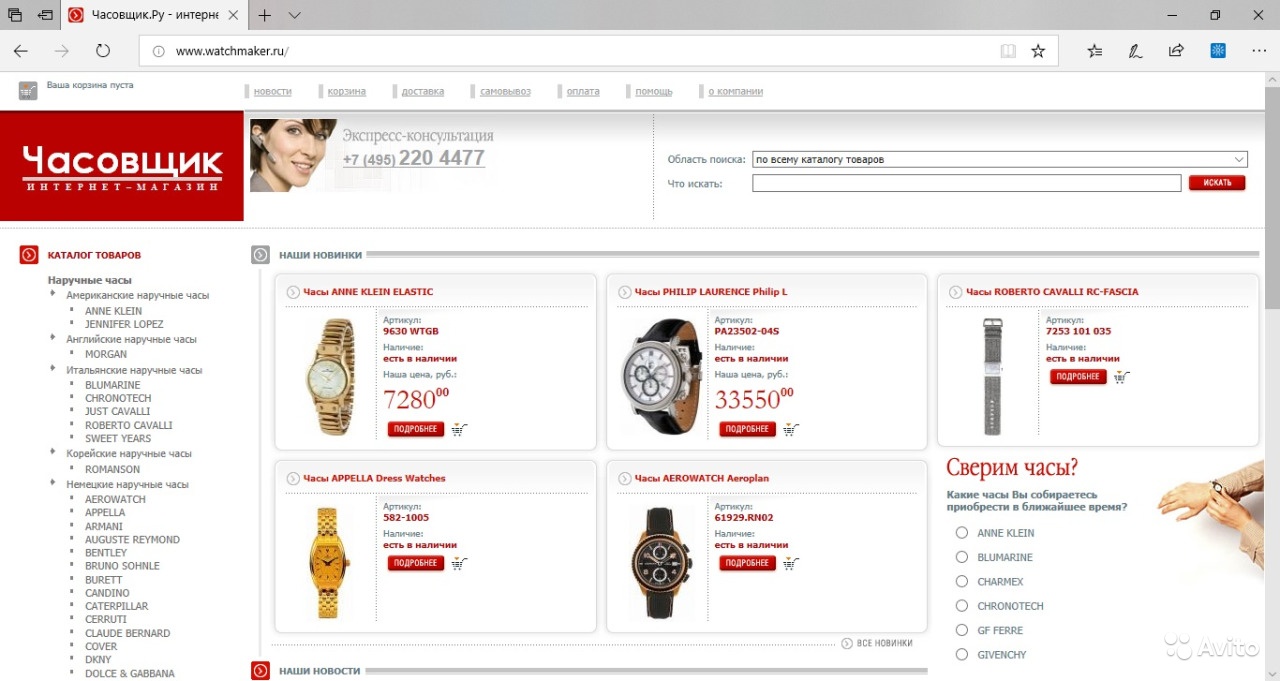Expand Корейские наручные часы category

(x=54, y=453)
